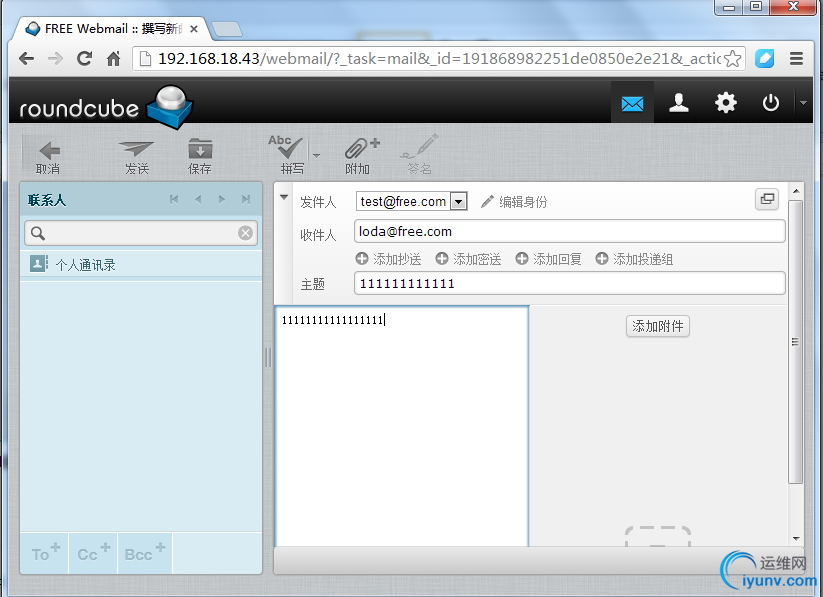Open compose in new window icon
823x597 pixels.
(x=767, y=199)
